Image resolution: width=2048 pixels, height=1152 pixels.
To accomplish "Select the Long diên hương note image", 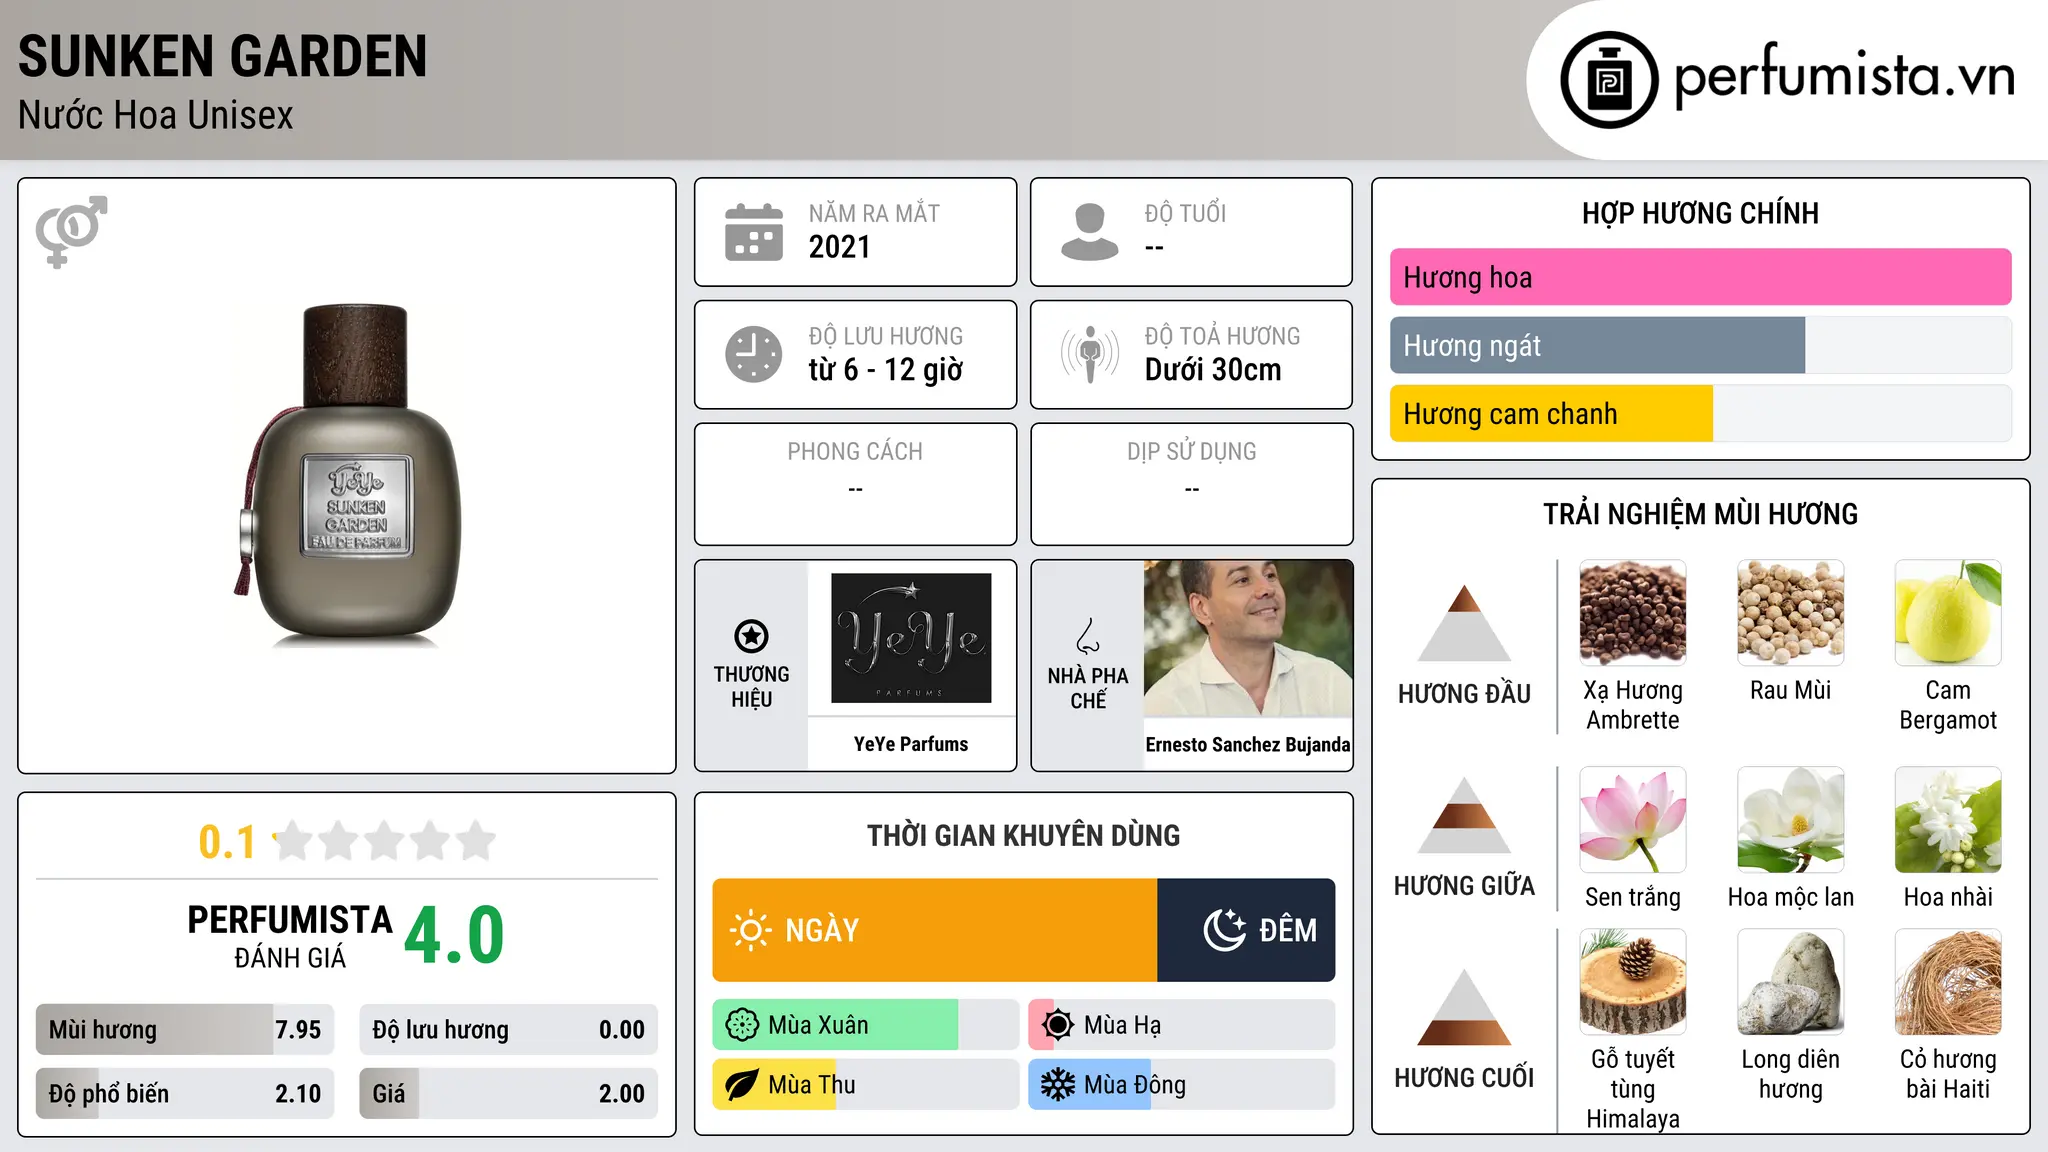I will click(x=1791, y=982).
